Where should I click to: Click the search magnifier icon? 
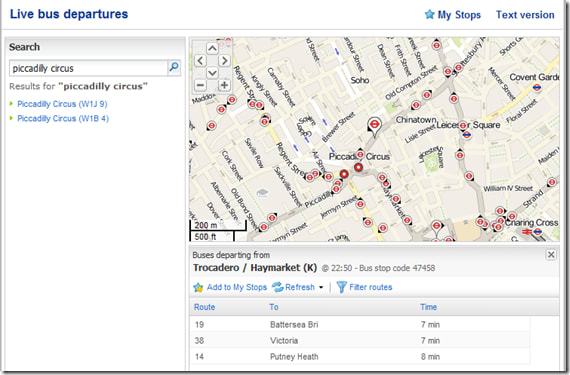pos(174,67)
